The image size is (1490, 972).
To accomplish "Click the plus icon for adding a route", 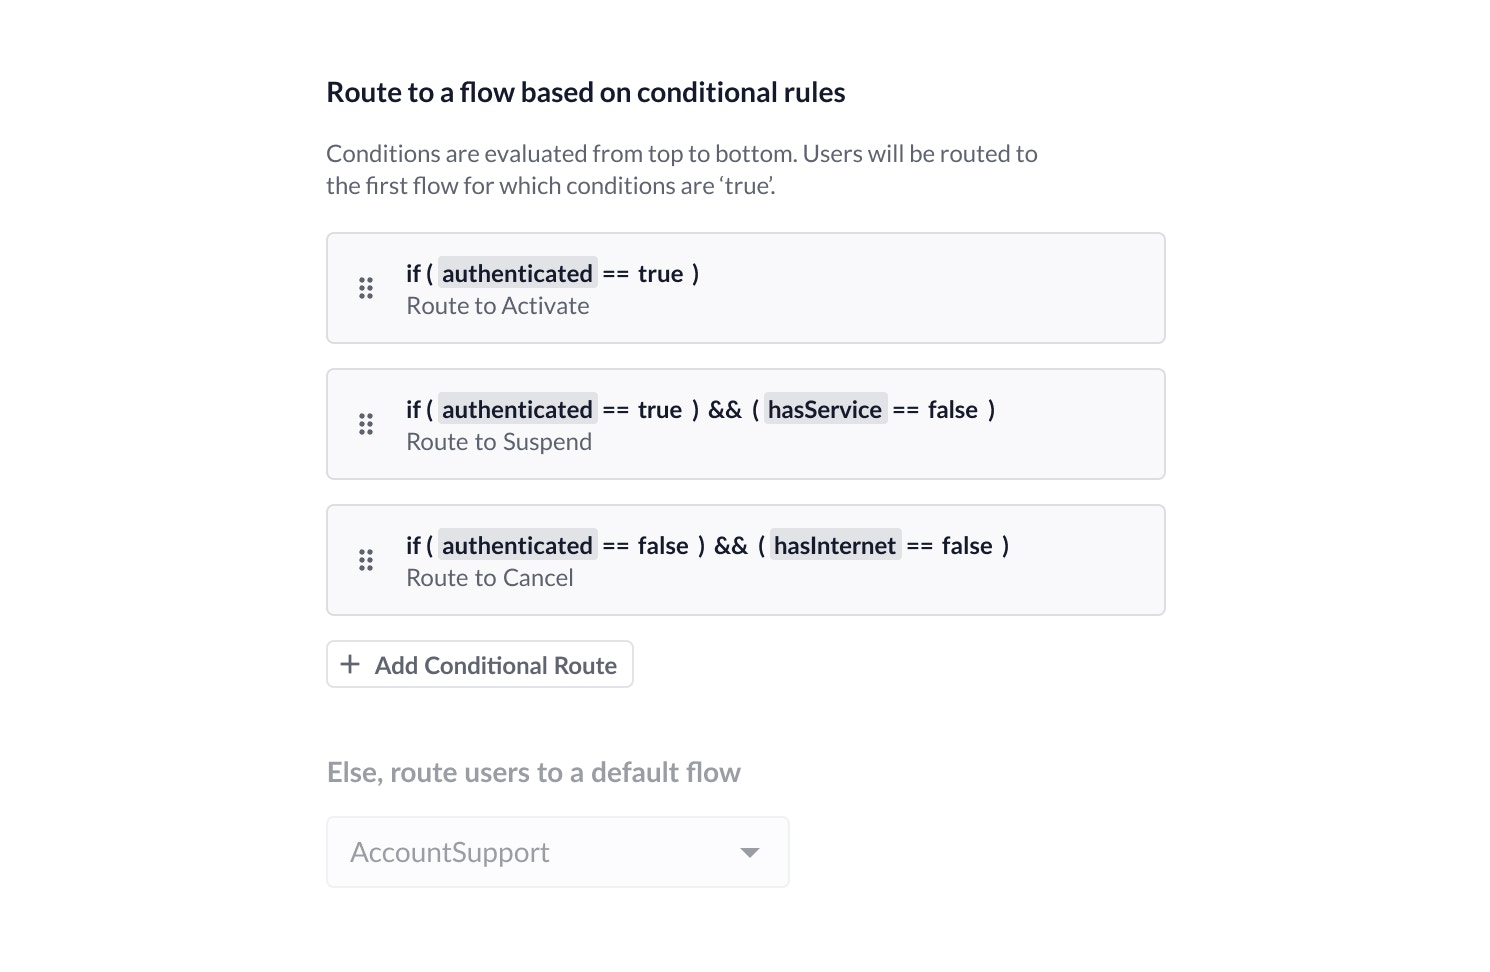I will (x=350, y=665).
